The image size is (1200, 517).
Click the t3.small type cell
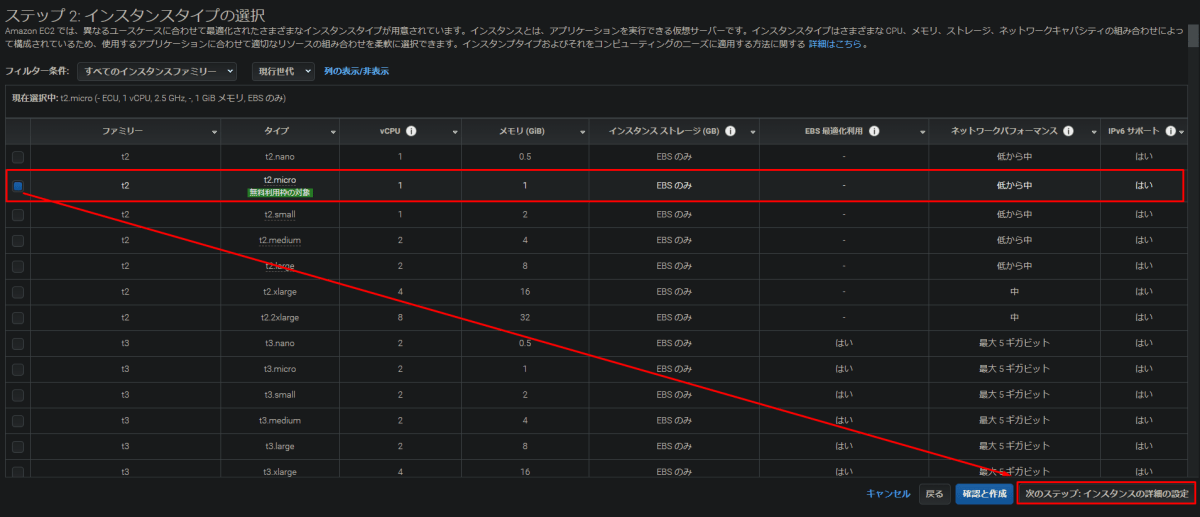coord(278,395)
